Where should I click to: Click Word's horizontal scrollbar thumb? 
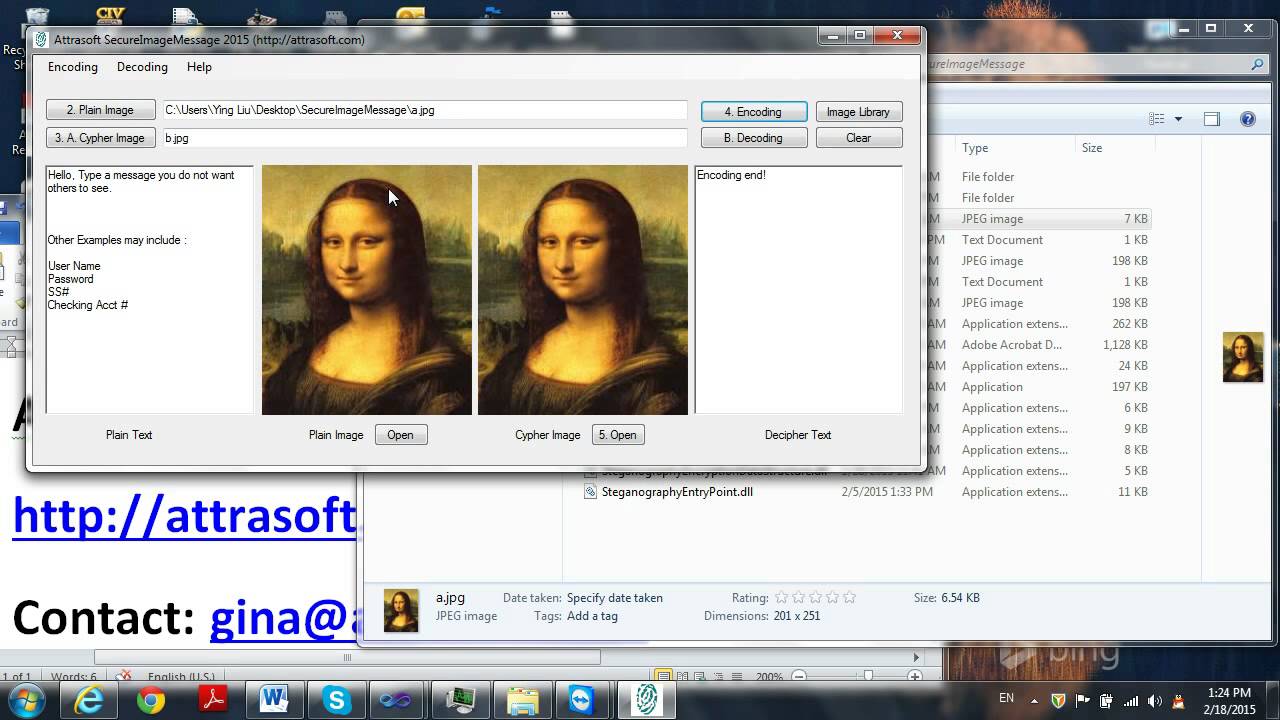(x=347, y=657)
